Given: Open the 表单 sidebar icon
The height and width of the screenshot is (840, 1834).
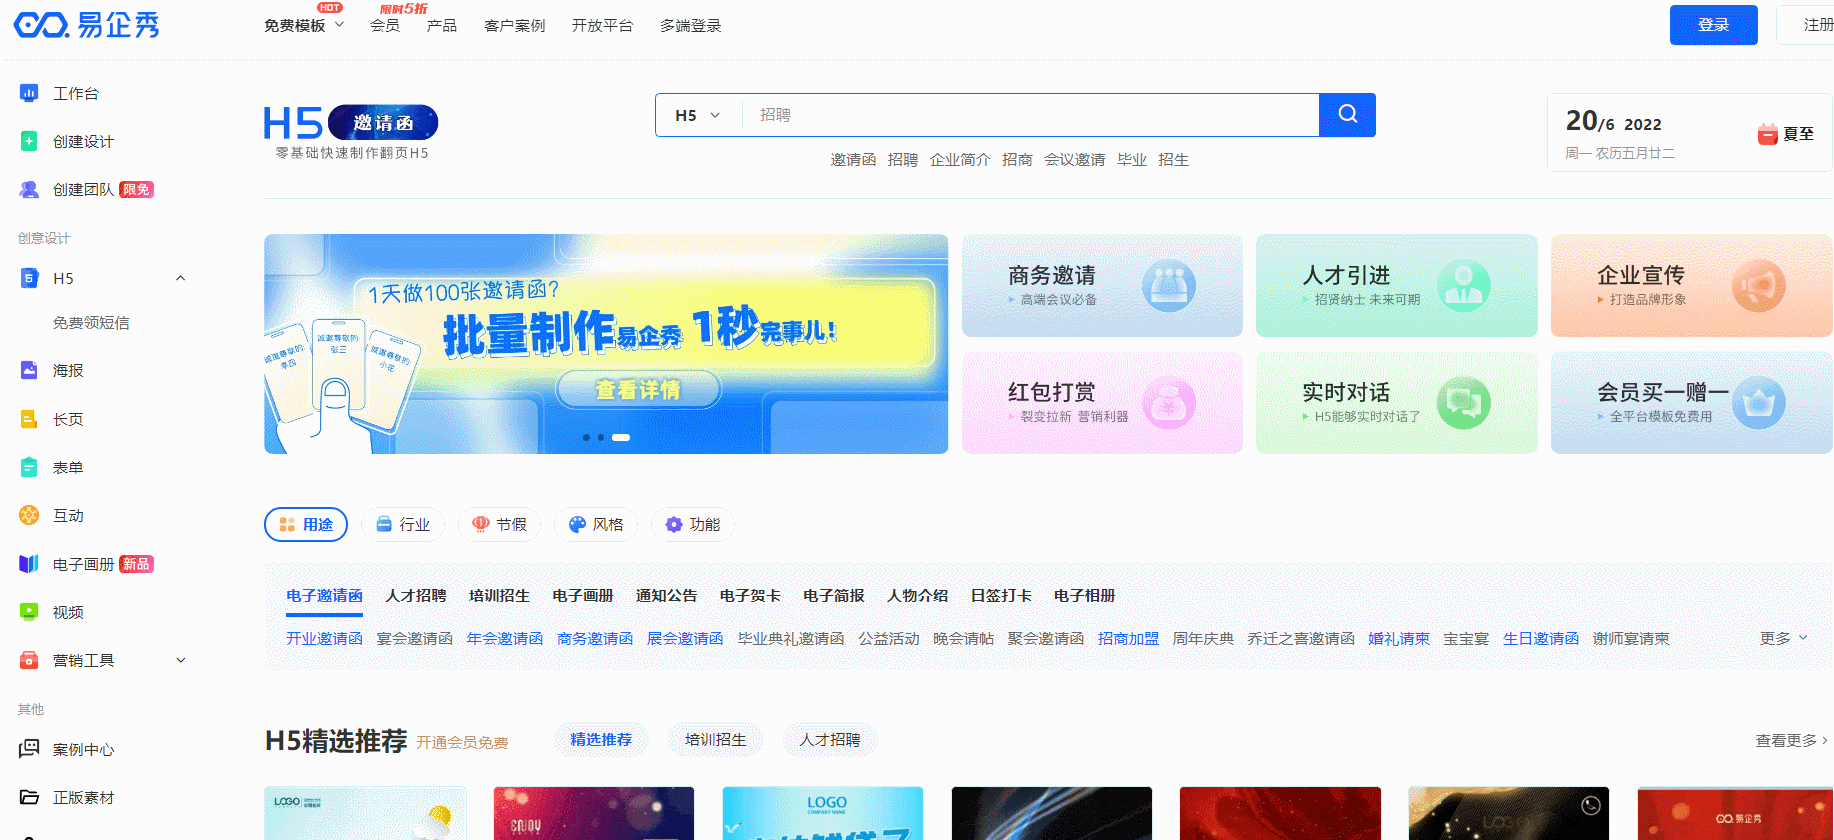Looking at the screenshot, I should click(29, 467).
